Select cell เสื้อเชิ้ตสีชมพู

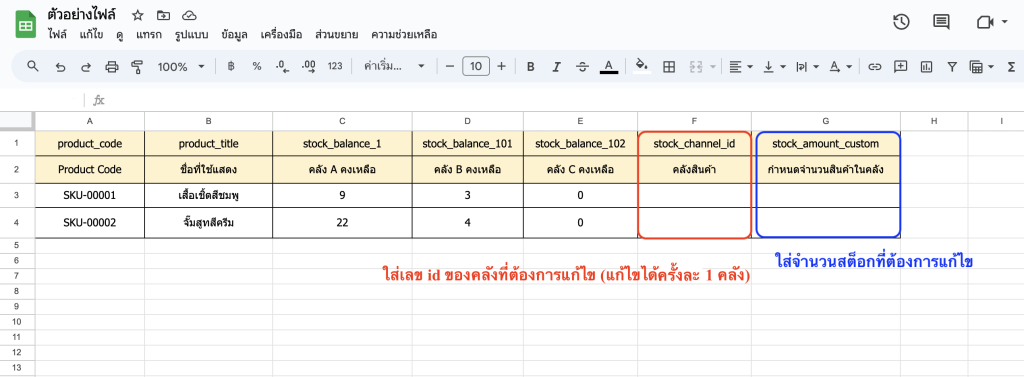[208, 195]
